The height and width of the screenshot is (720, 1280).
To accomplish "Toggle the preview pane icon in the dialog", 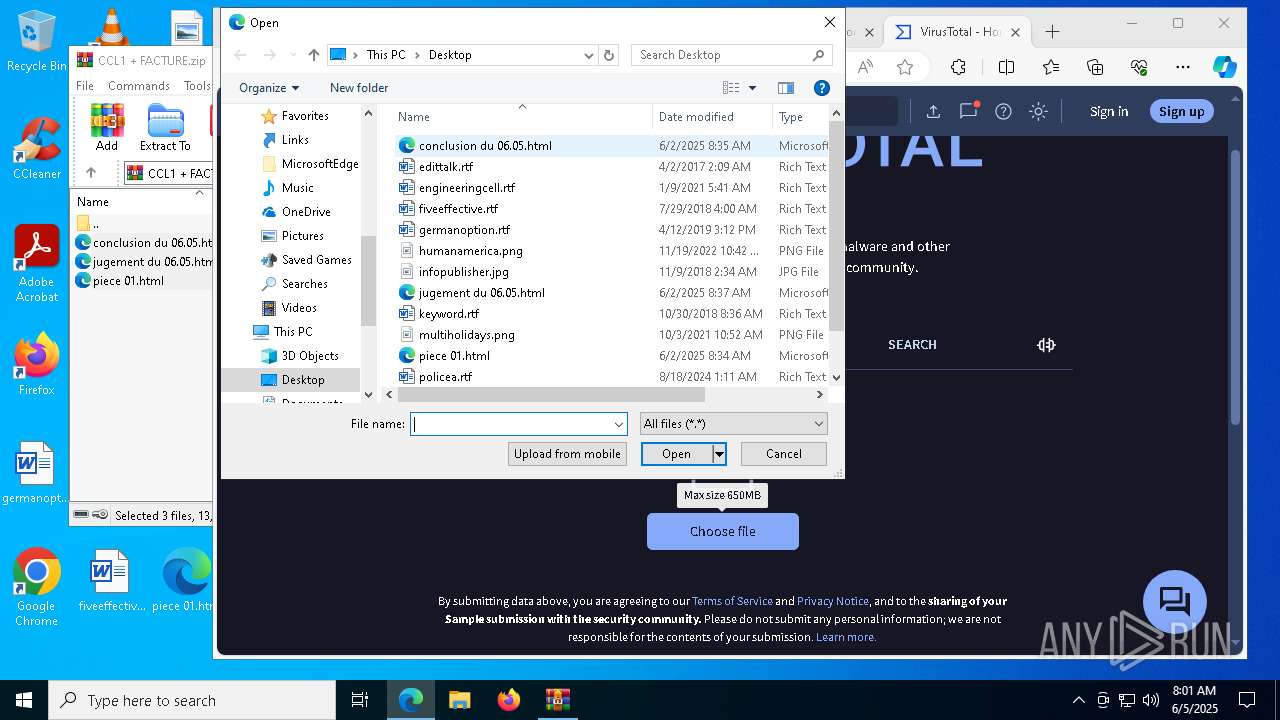I will (786, 88).
